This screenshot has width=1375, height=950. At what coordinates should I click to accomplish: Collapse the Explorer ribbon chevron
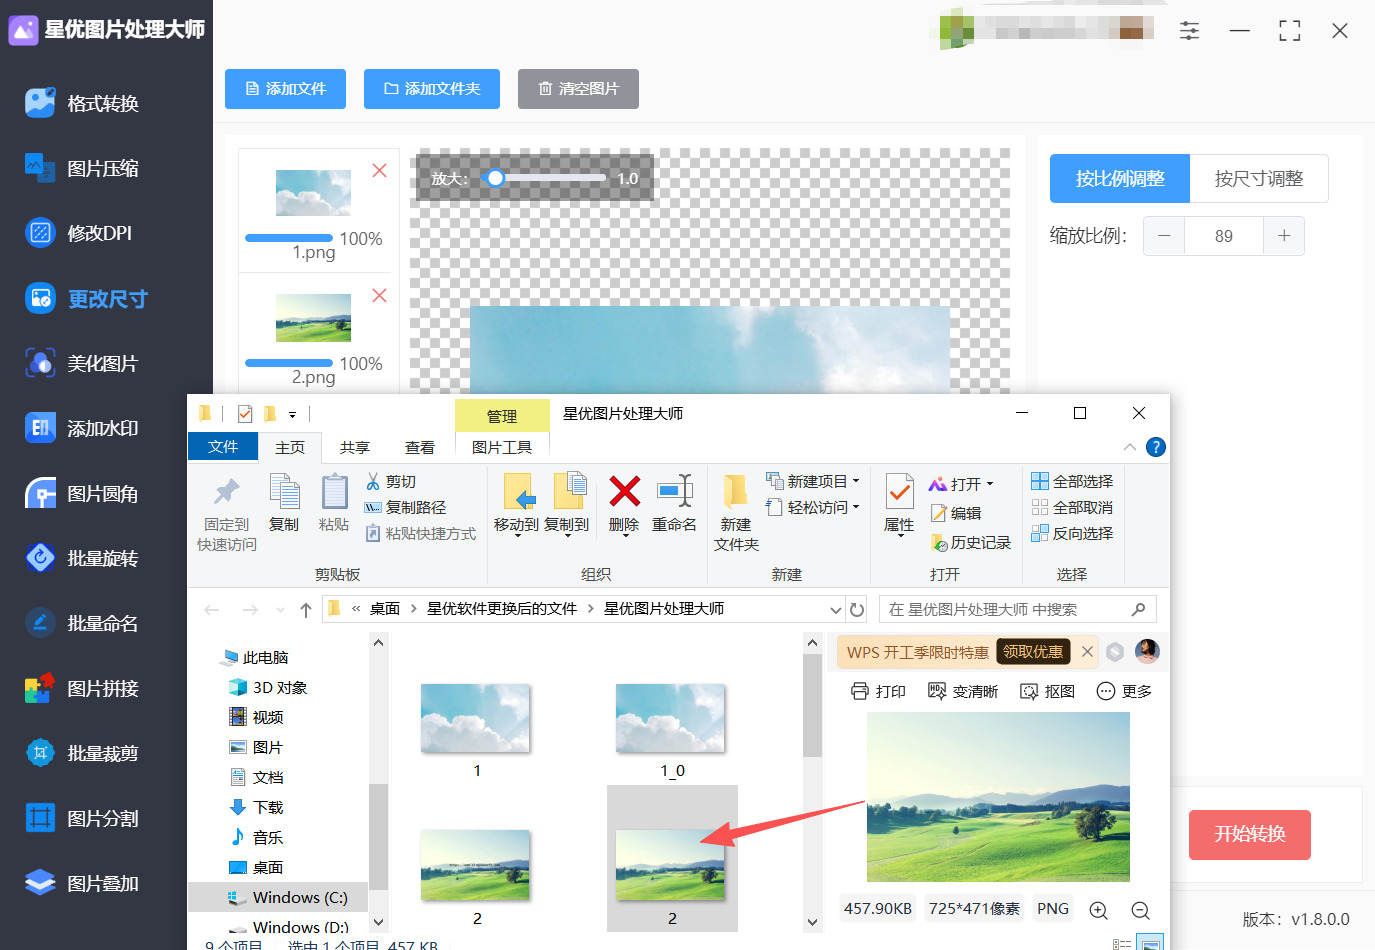pyautogui.click(x=1129, y=447)
